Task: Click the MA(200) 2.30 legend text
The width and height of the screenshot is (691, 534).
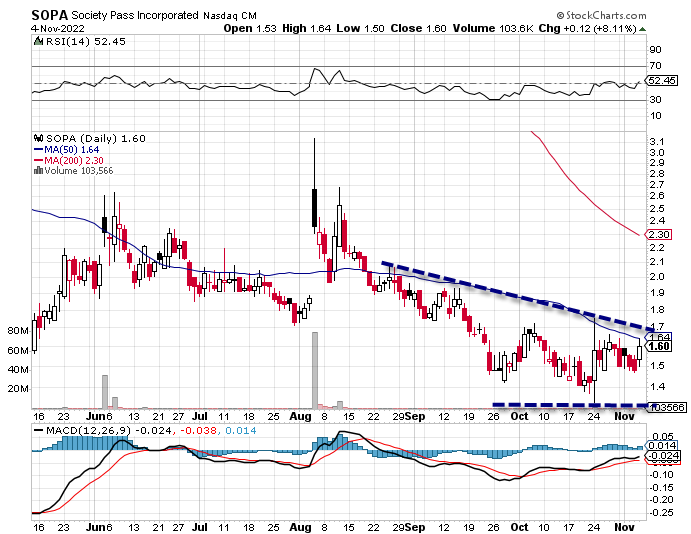Action: coord(74,160)
